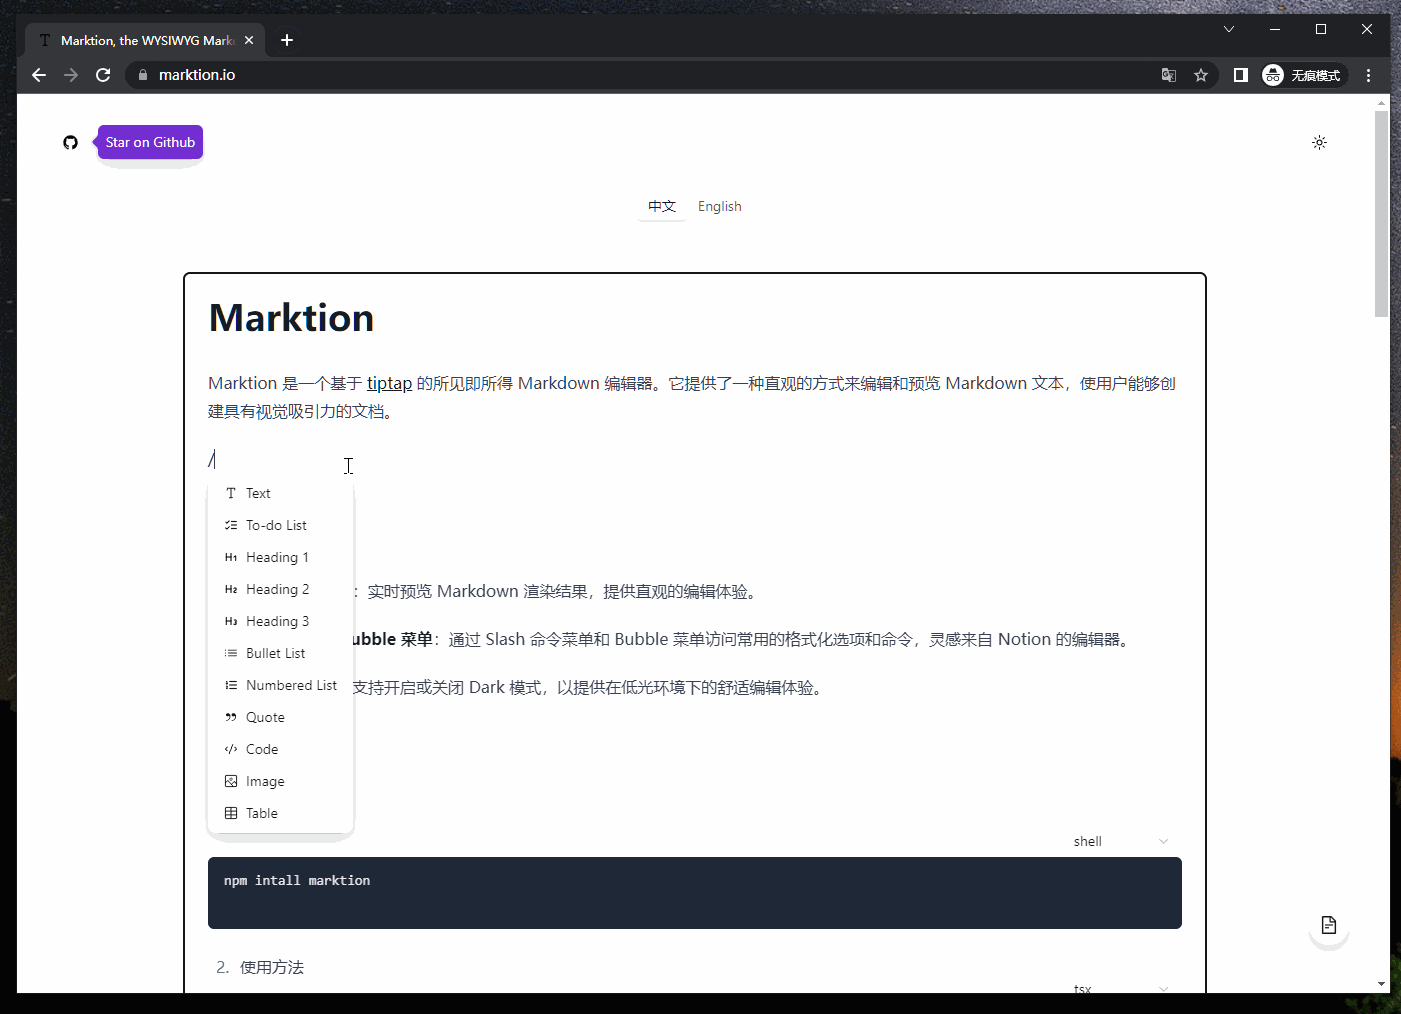Close the Marktion browser tab
1401x1014 pixels.
[x=249, y=40]
